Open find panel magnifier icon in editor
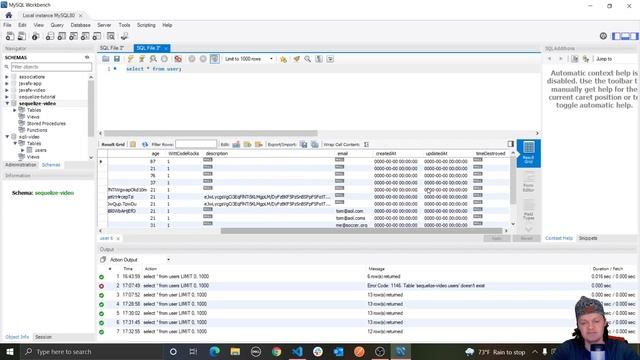This screenshot has width=640, height=360. (307, 59)
